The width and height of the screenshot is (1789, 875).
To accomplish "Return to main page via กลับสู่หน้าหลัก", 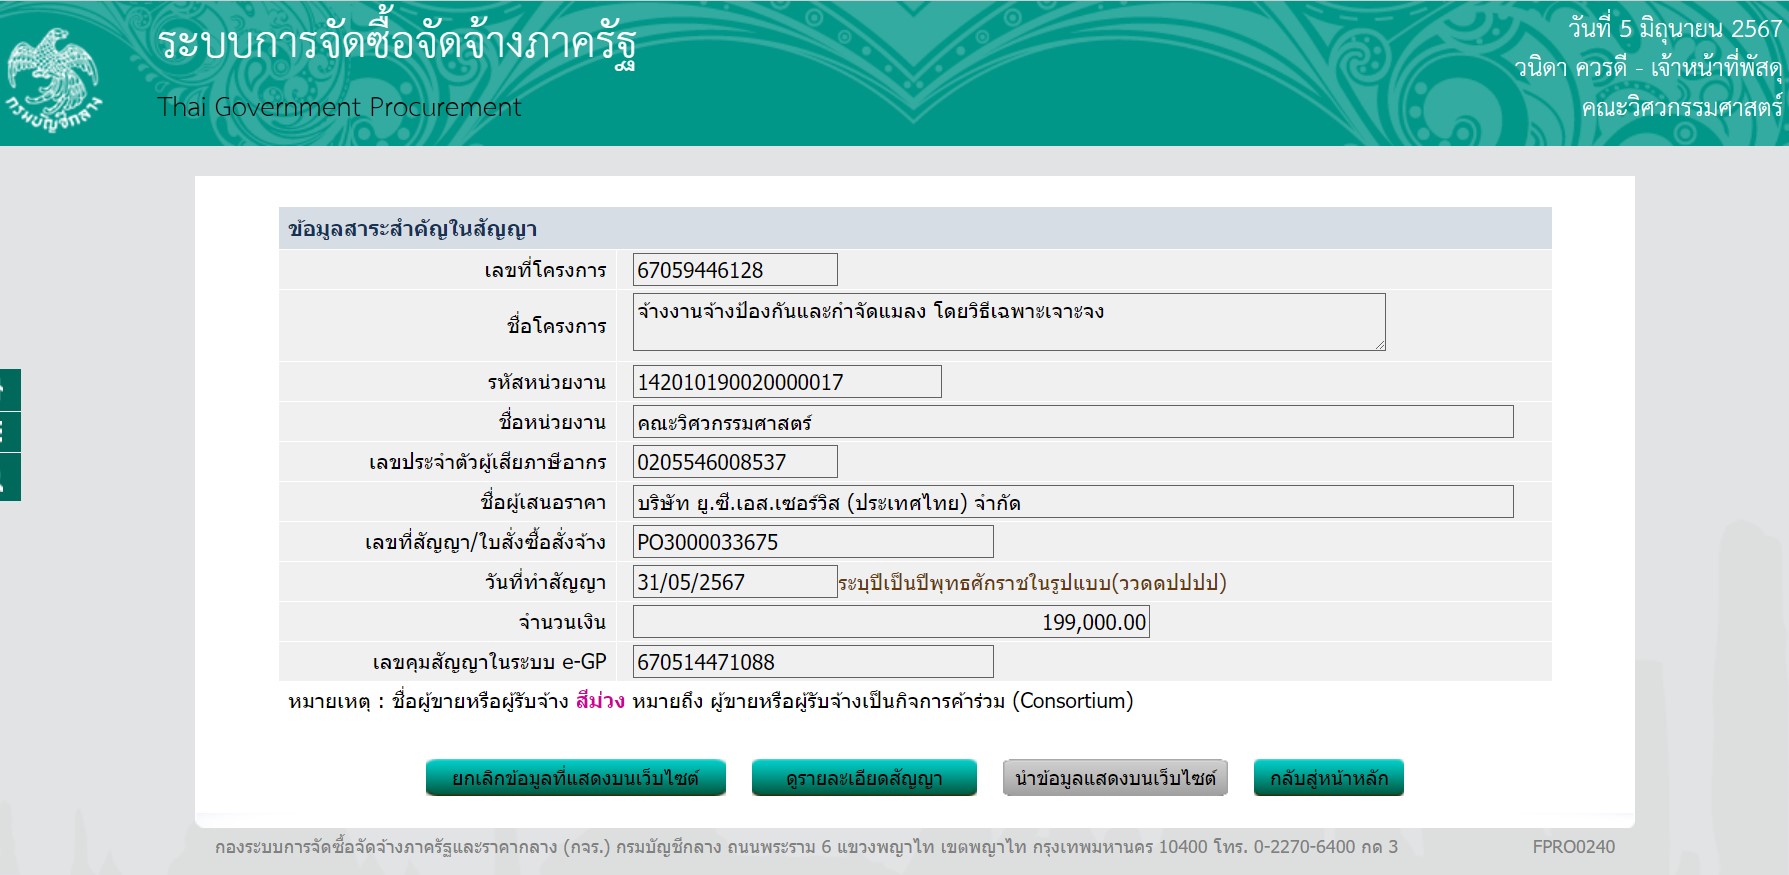I will click(x=1328, y=778).
